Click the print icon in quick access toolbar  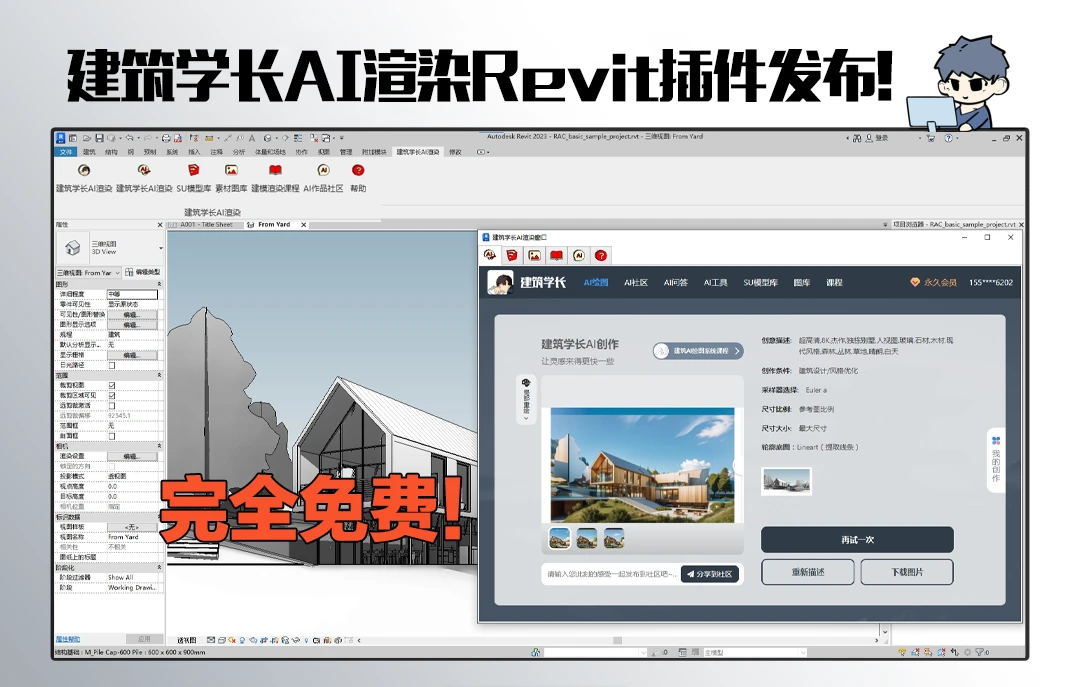coord(166,138)
